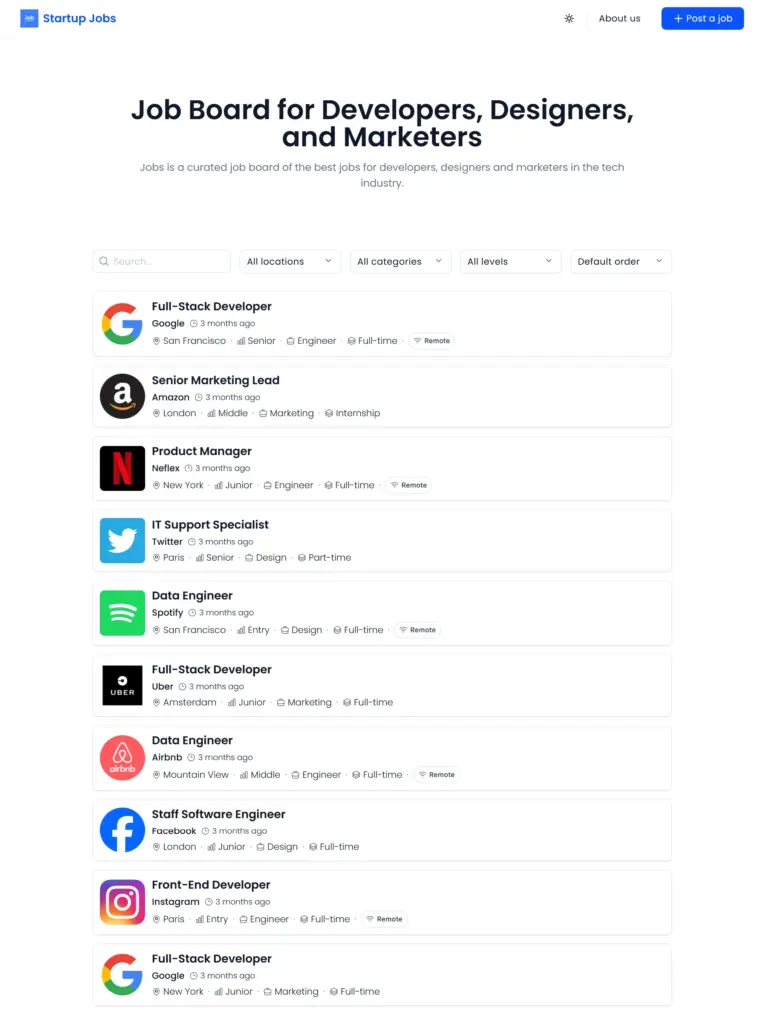Viewport: 761px width, 1024px height.
Task: Click the Uber logo icon
Action: point(122,685)
